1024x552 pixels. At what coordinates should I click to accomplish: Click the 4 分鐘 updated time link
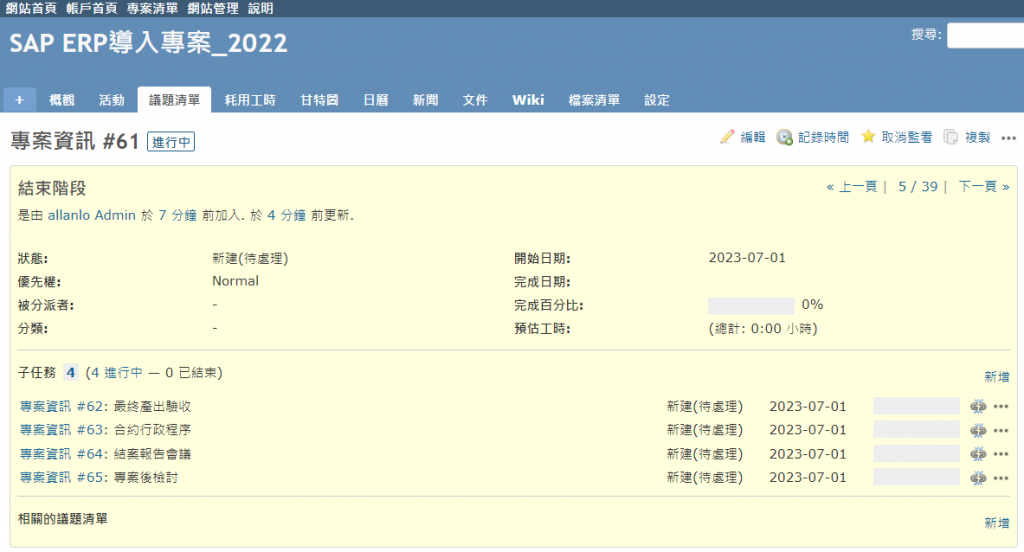tap(286, 216)
